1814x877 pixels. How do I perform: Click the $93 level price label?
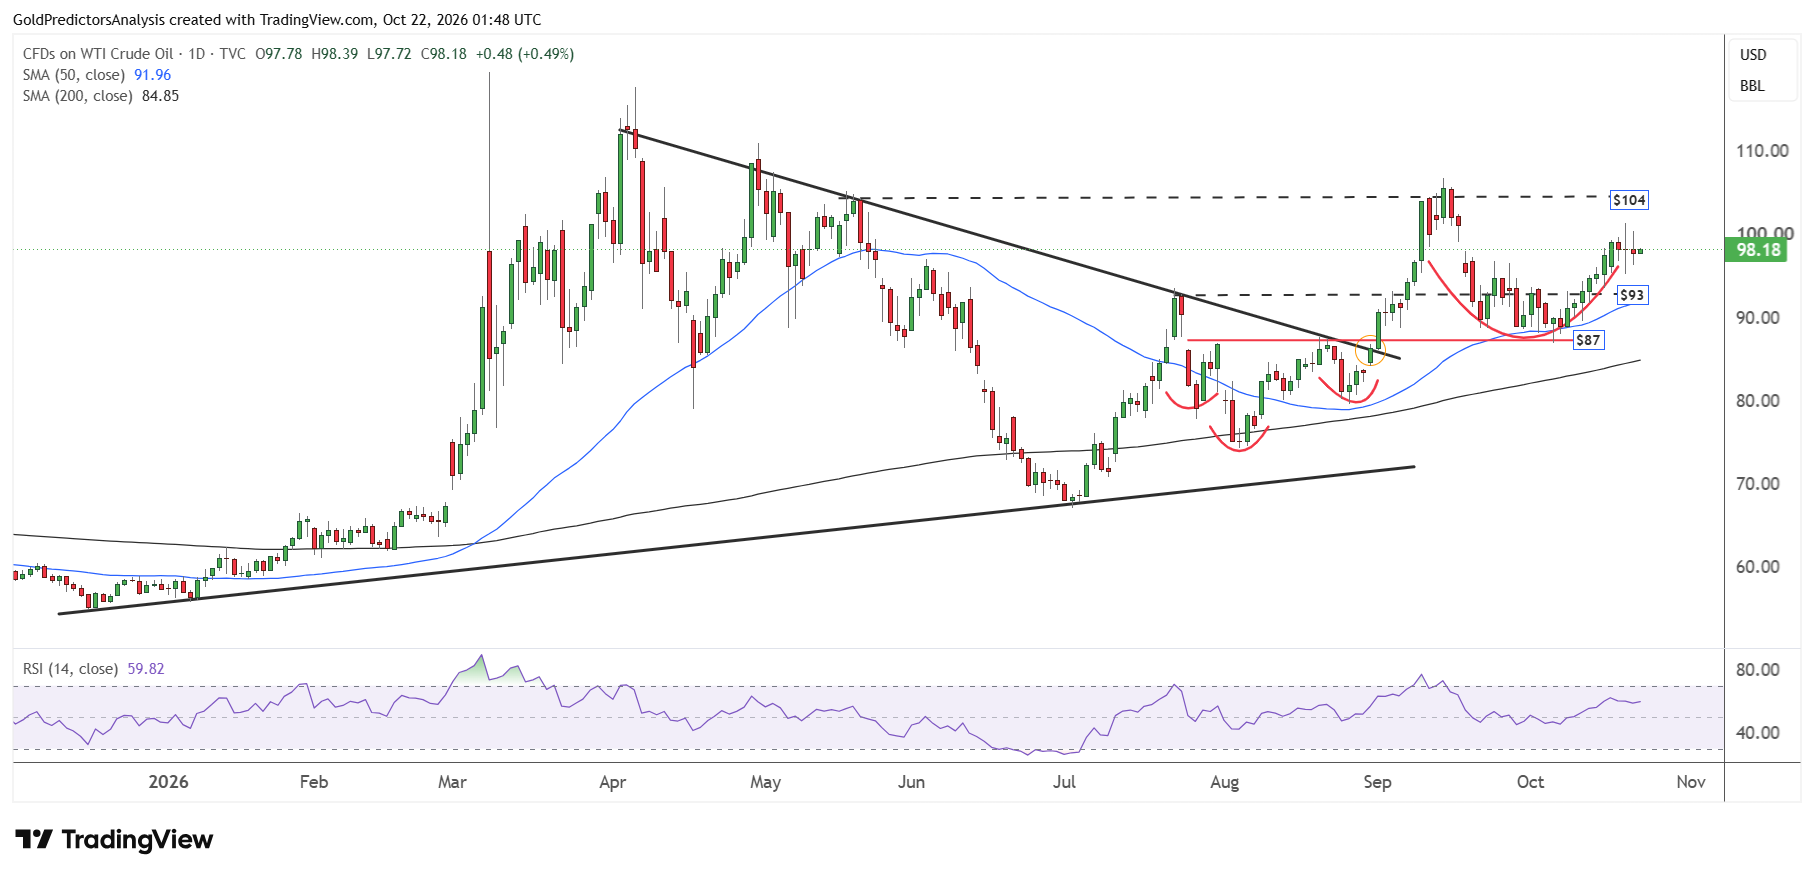pyautogui.click(x=1632, y=295)
